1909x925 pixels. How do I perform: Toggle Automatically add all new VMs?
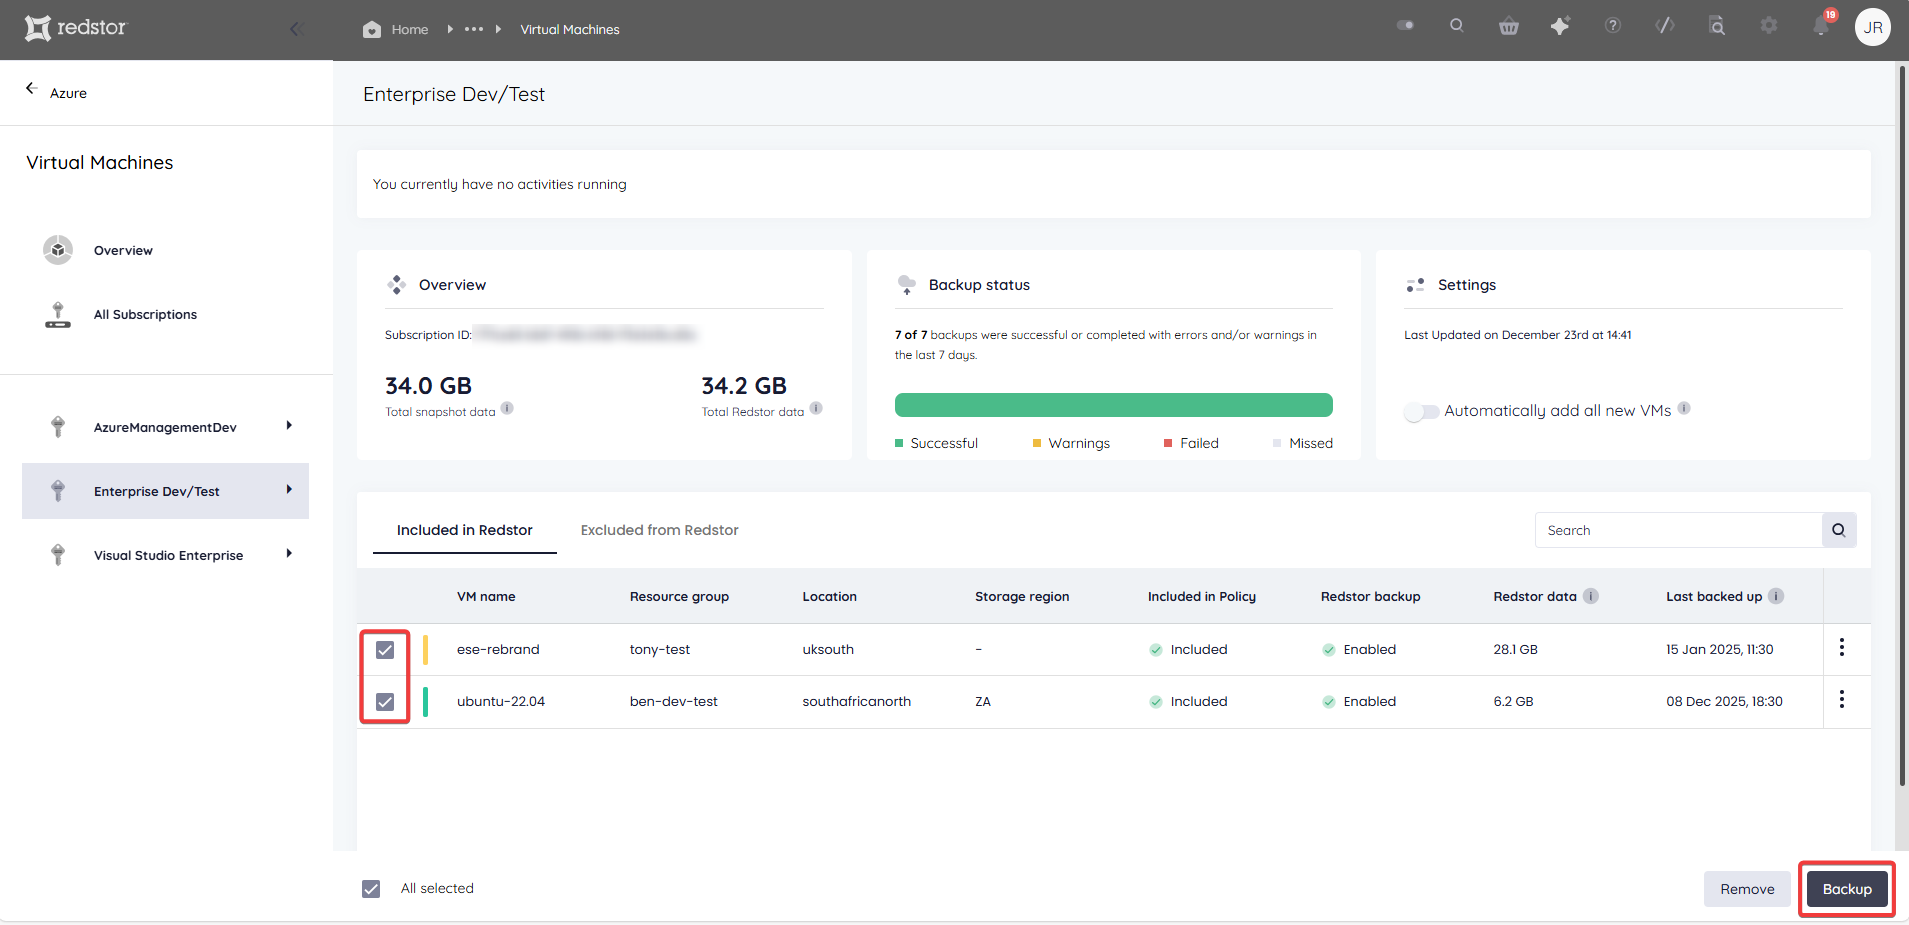point(1421,412)
